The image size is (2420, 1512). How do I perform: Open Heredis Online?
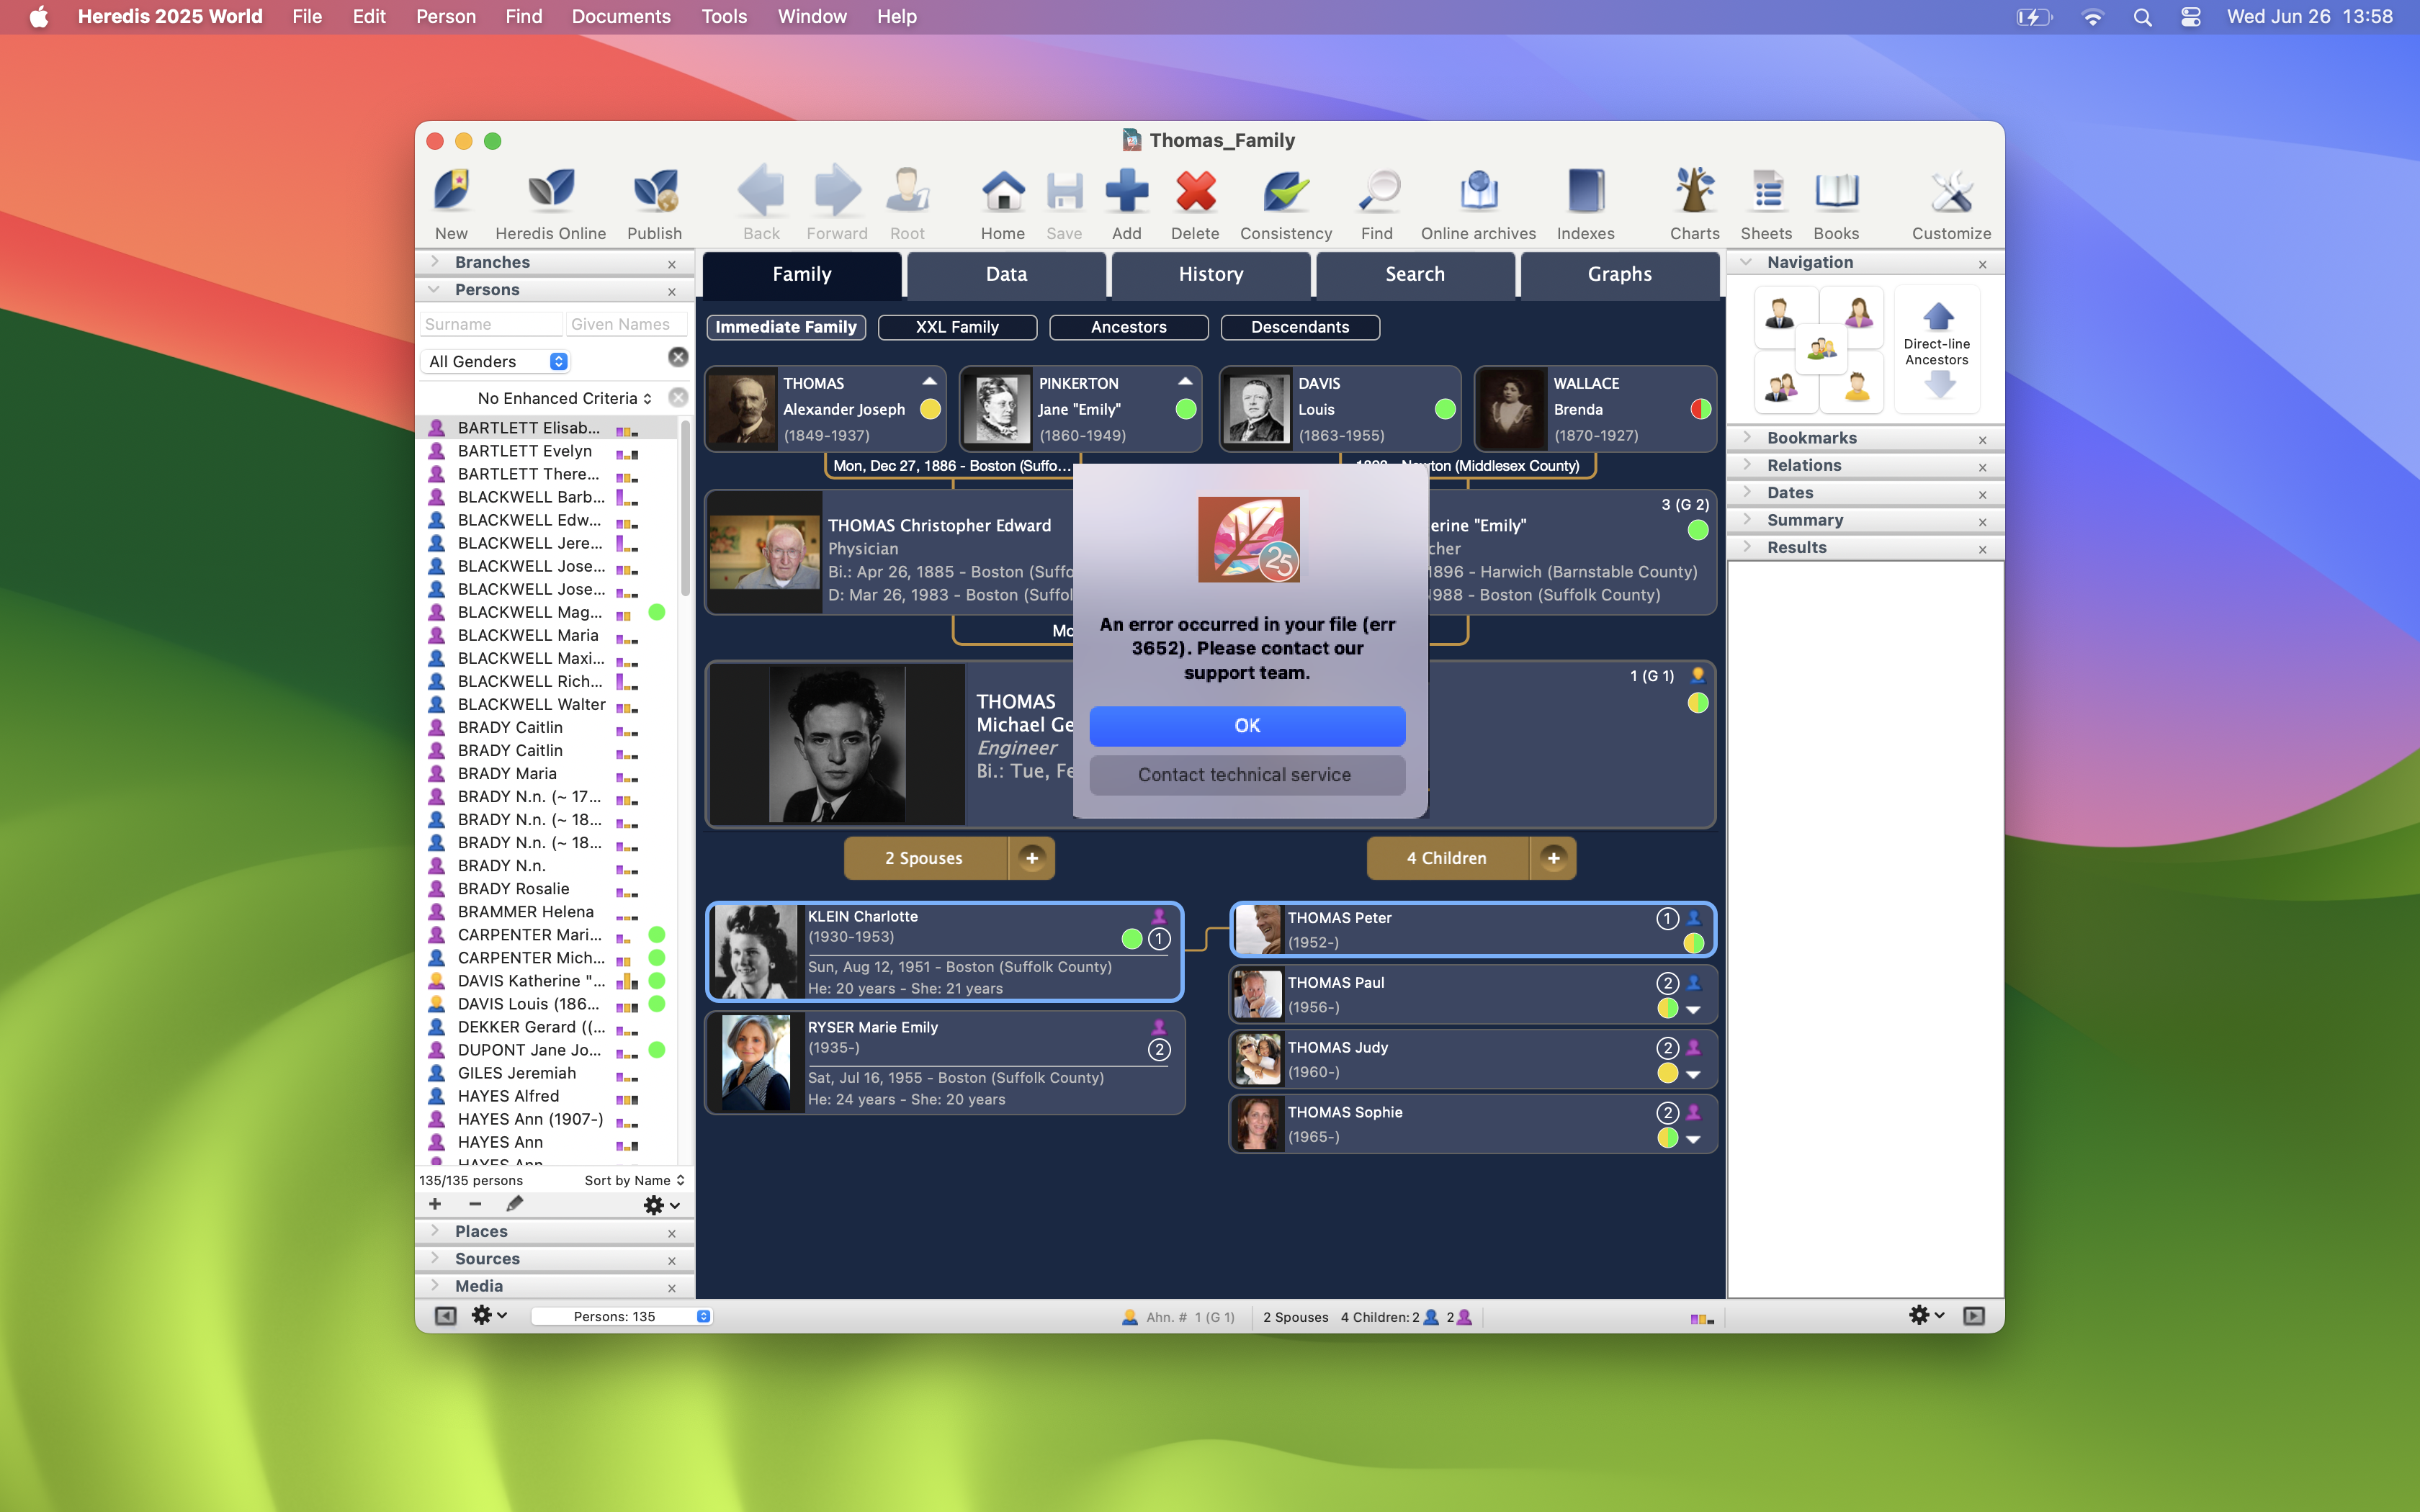click(550, 200)
